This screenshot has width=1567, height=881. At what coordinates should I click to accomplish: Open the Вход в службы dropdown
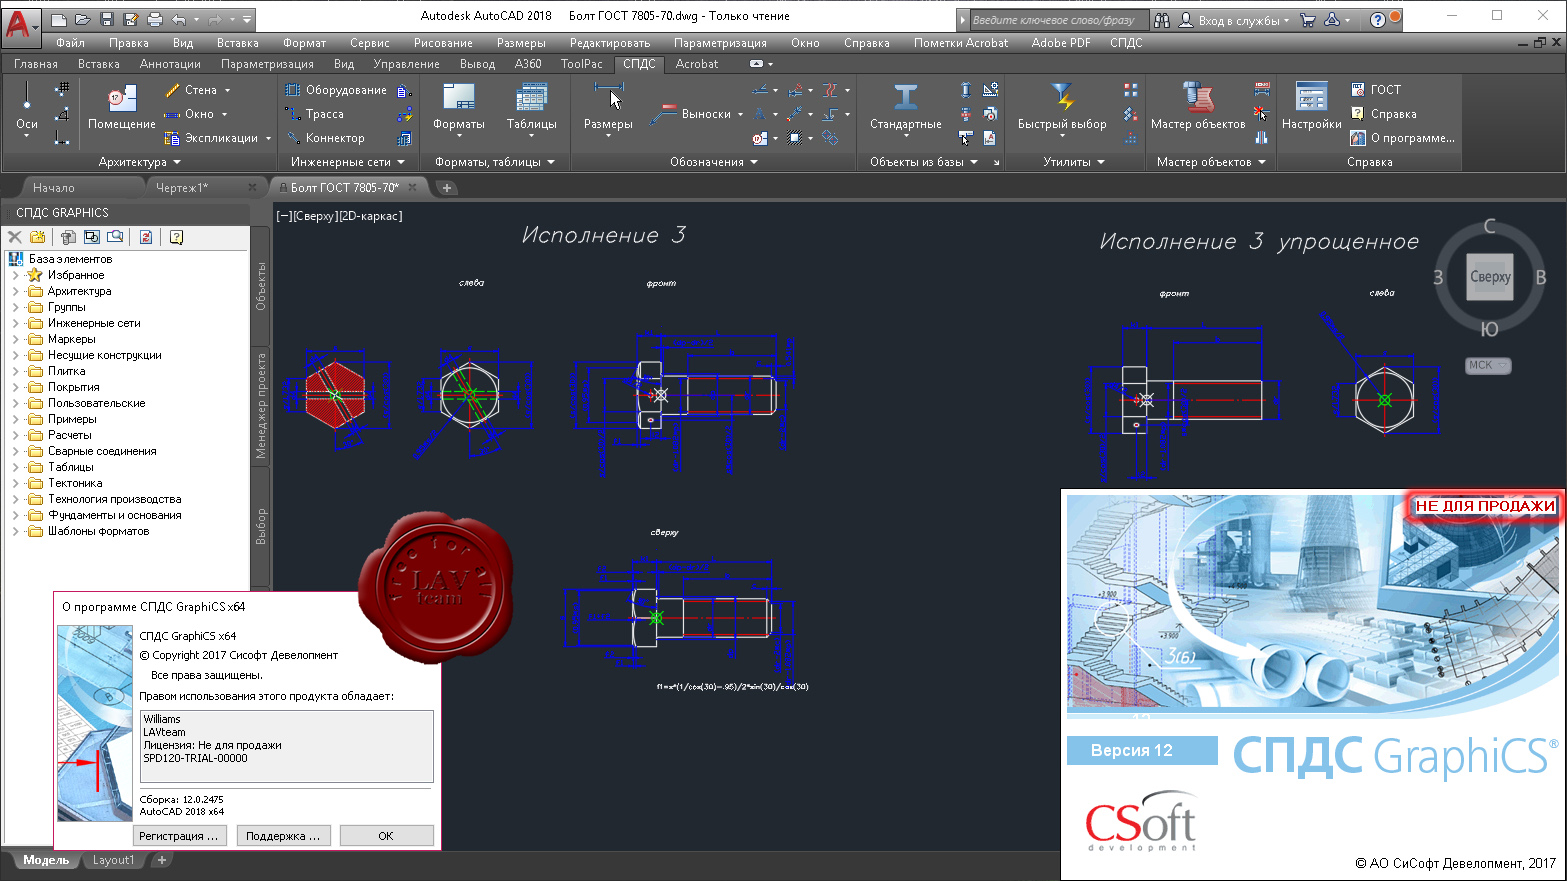[x=1236, y=20]
